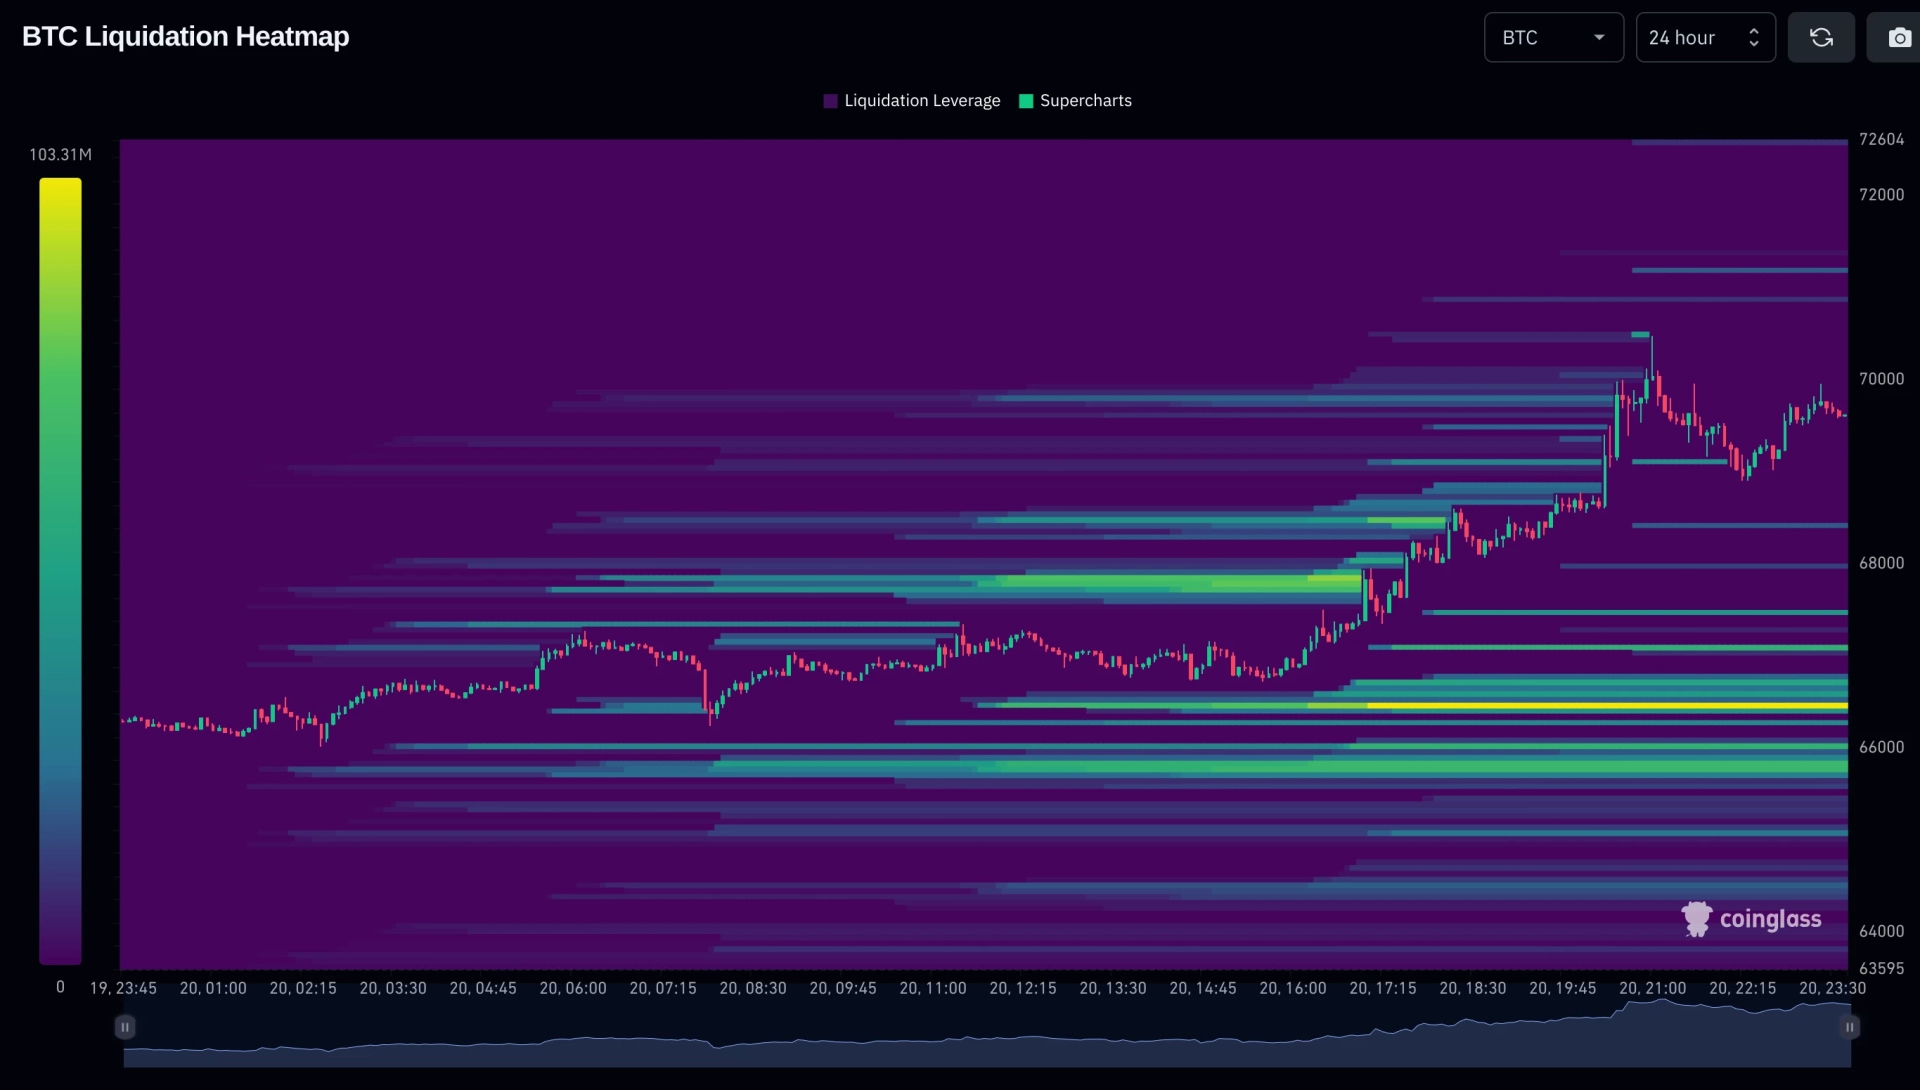Click the 20, 22:15 time label
This screenshot has width=1920, height=1090.
(x=1743, y=988)
